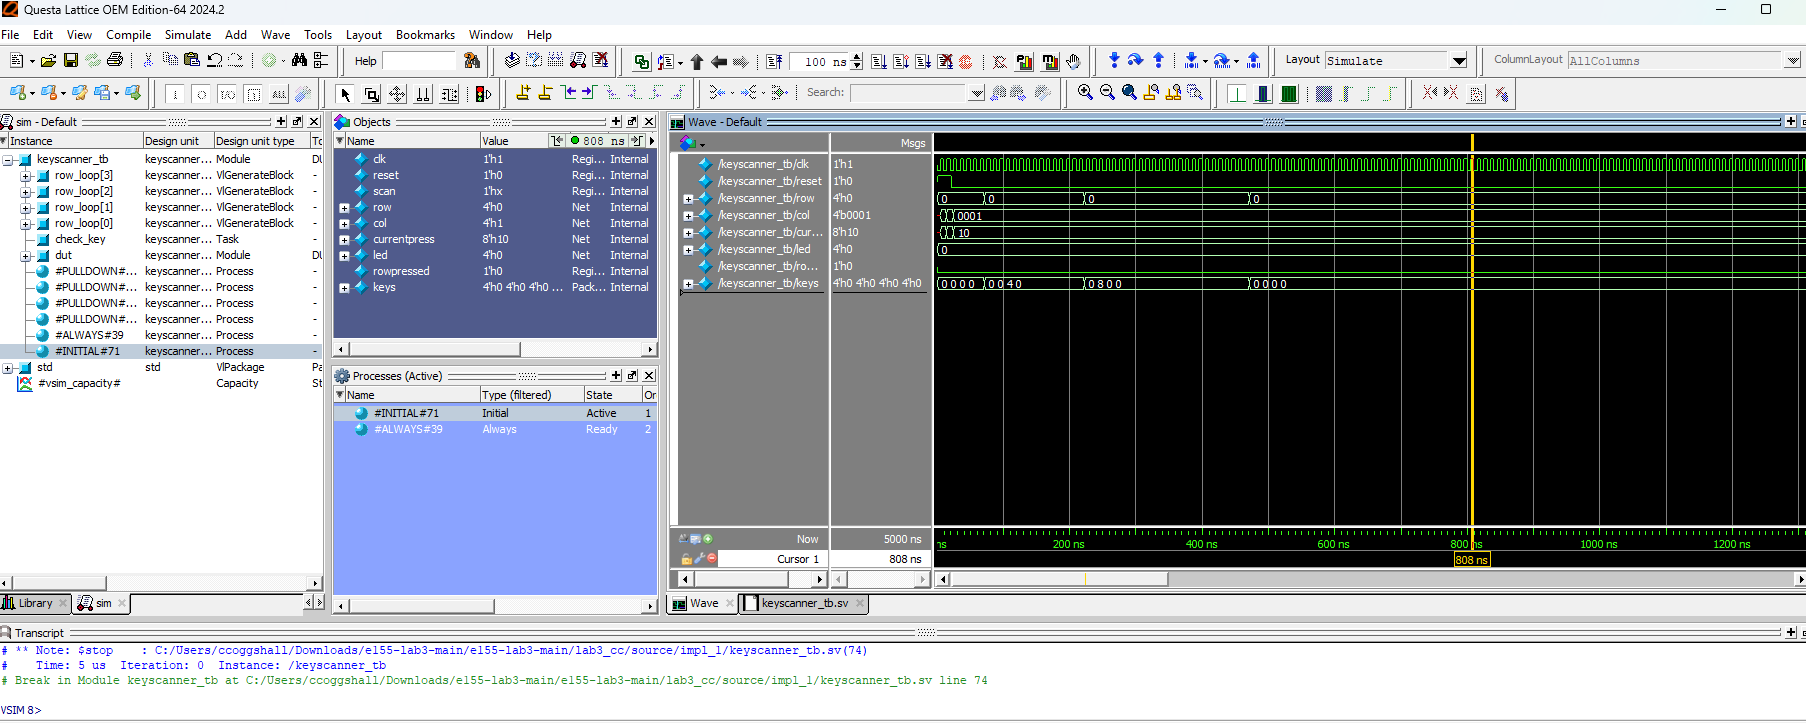The height and width of the screenshot is (723, 1806).
Task: Open the Layout Simulate dropdown
Action: pos(1459,61)
